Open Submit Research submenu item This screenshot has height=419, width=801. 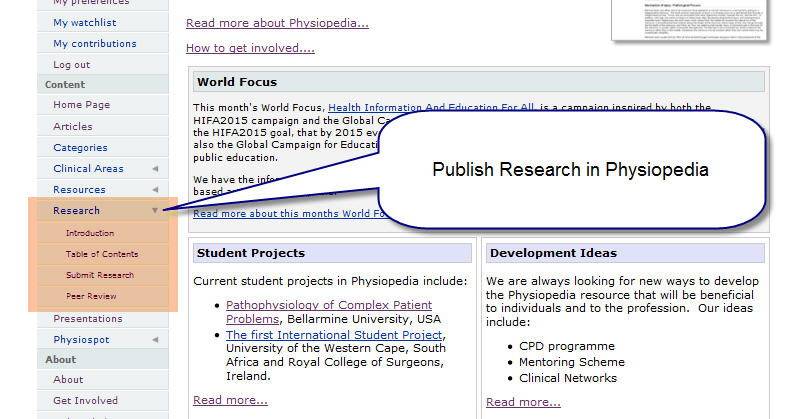pos(100,275)
